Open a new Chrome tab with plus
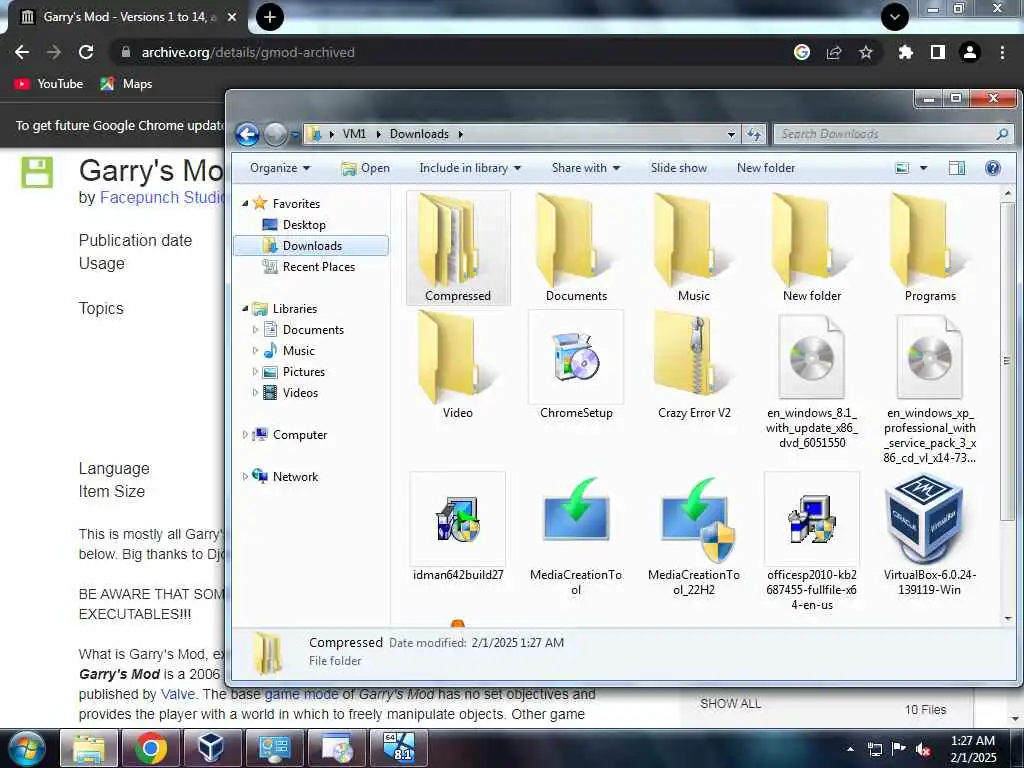This screenshot has height=768, width=1024. tap(270, 17)
